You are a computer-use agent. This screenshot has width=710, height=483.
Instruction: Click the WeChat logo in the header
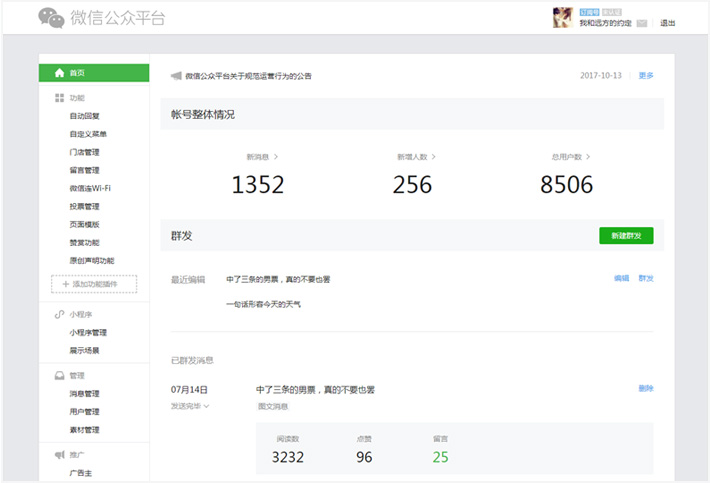(51, 17)
